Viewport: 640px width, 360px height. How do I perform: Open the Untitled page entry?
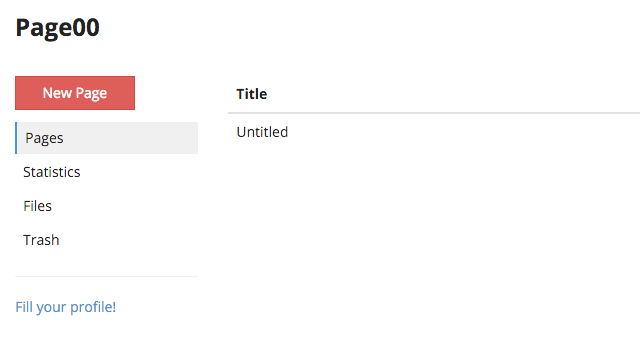point(262,132)
